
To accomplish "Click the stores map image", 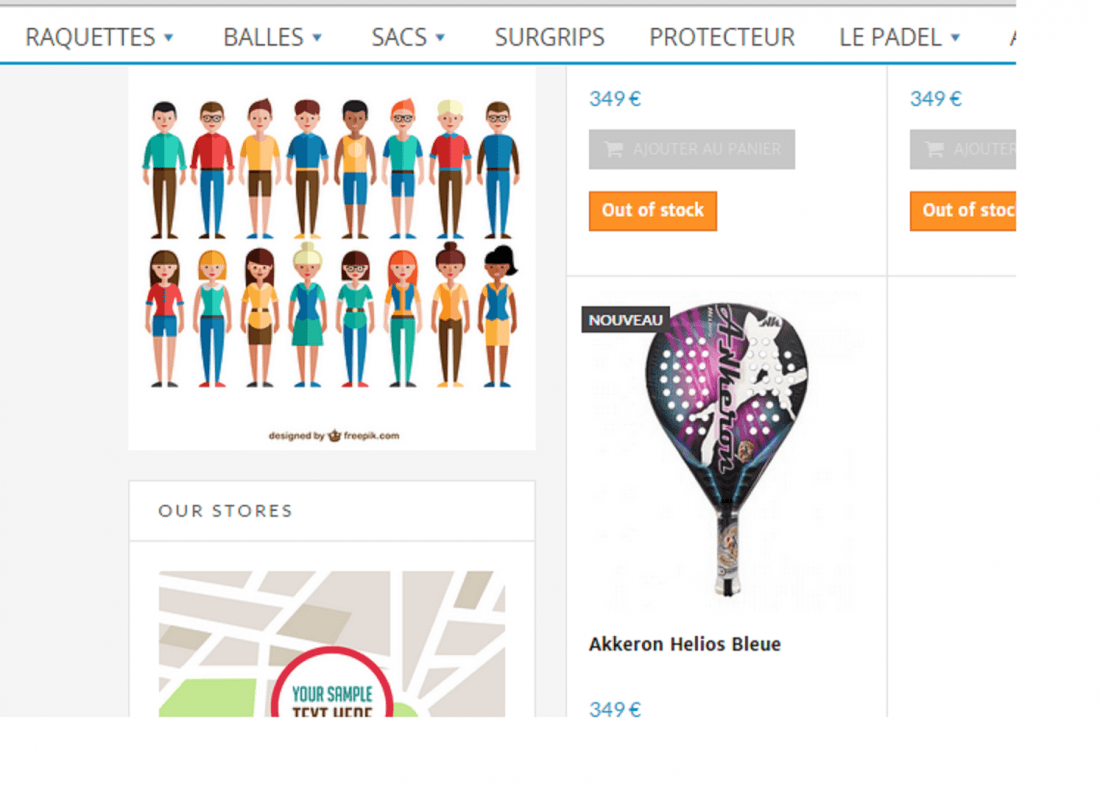I will (332, 644).
